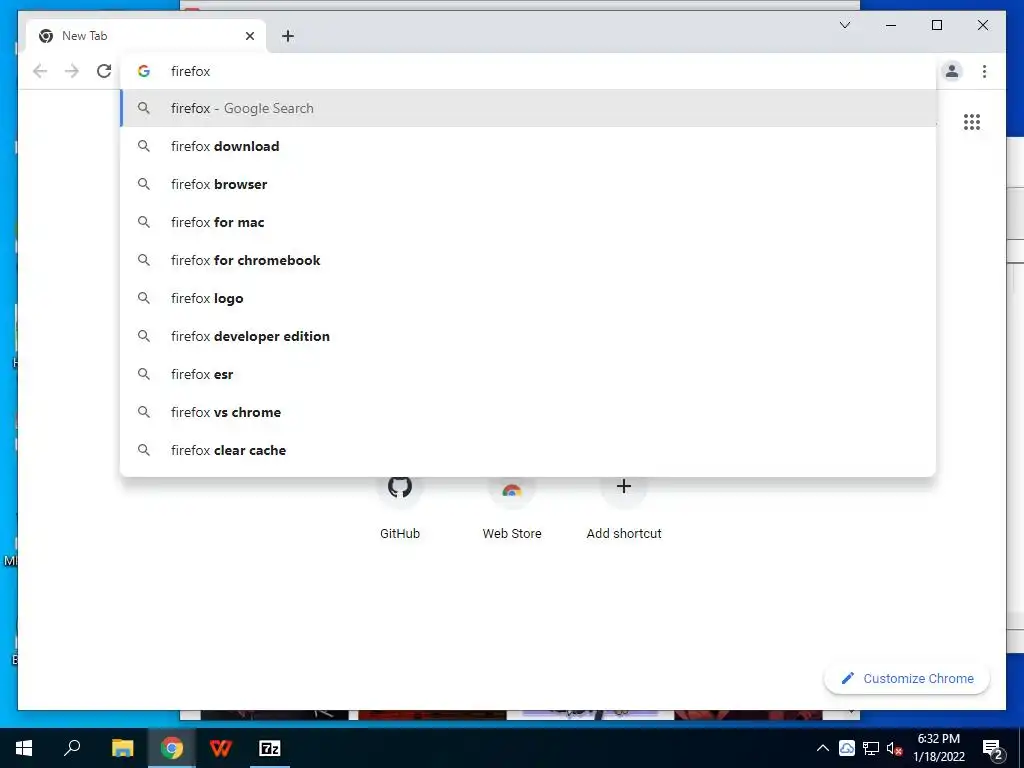Click the cloud tray icon

pos(847,748)
